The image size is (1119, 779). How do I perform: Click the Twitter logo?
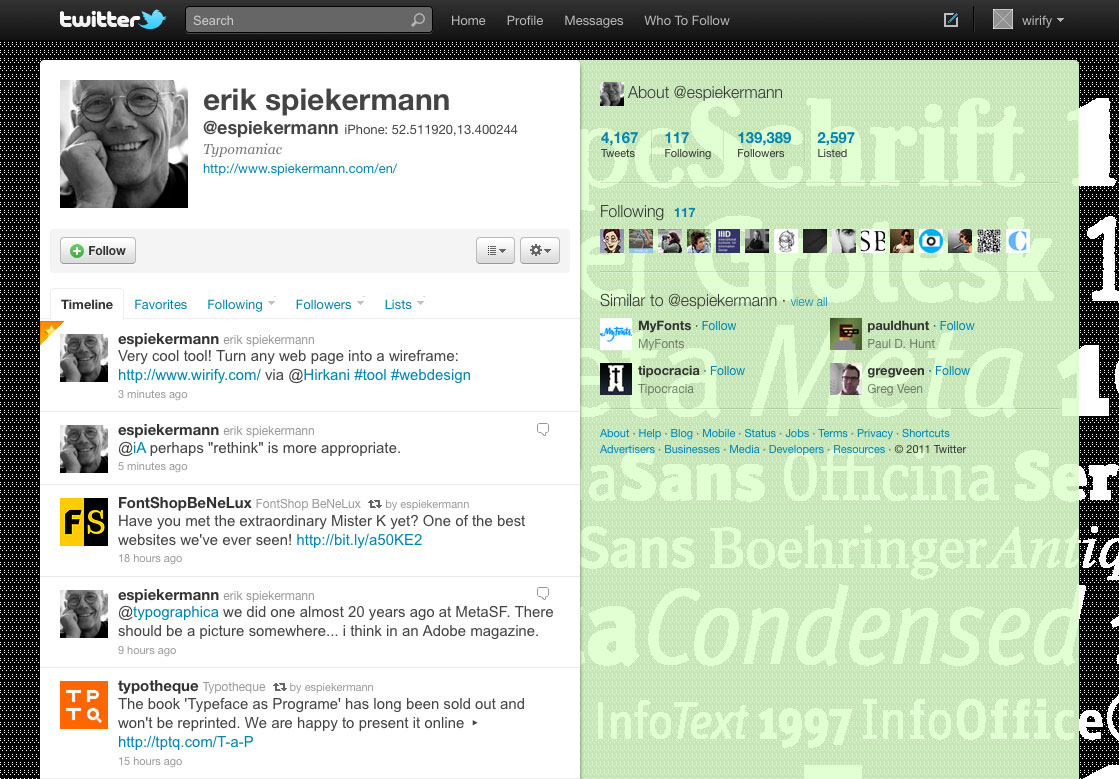(112, 19)
